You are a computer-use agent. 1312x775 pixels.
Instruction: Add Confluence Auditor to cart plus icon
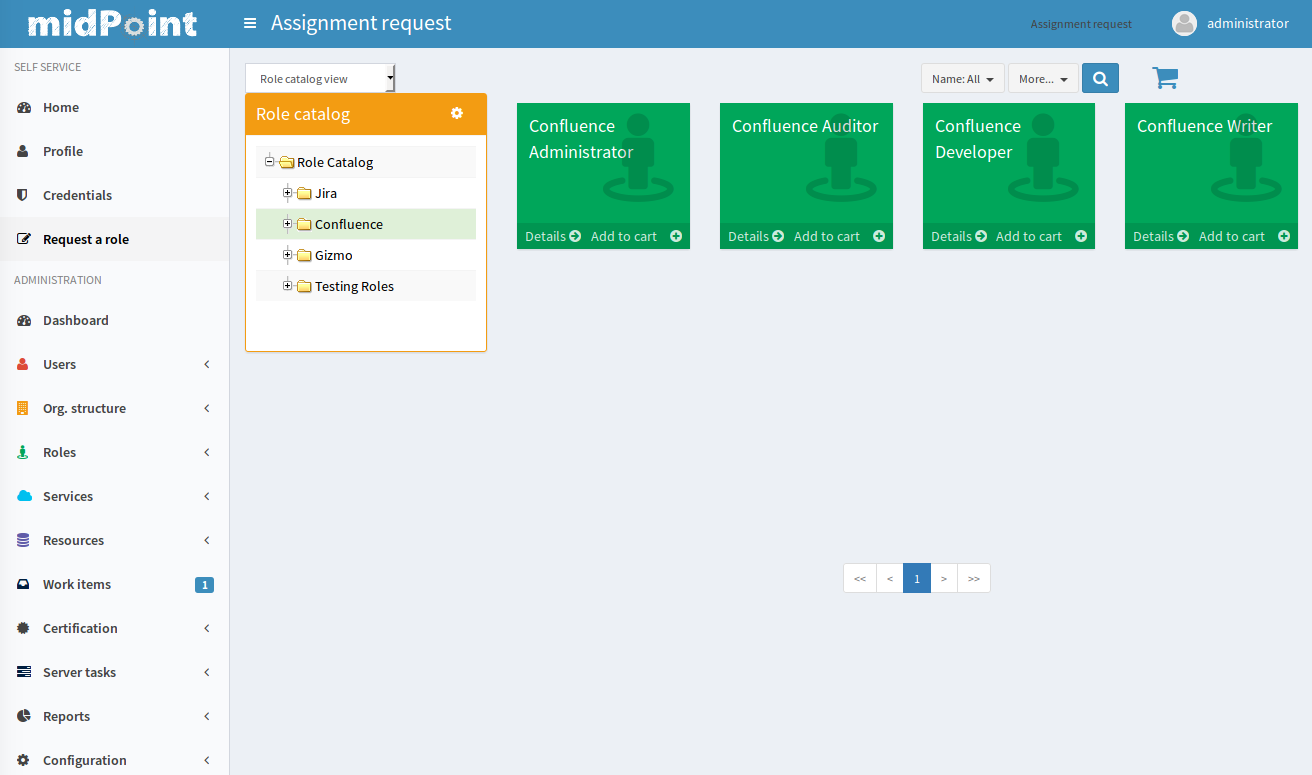pos(879,236)
